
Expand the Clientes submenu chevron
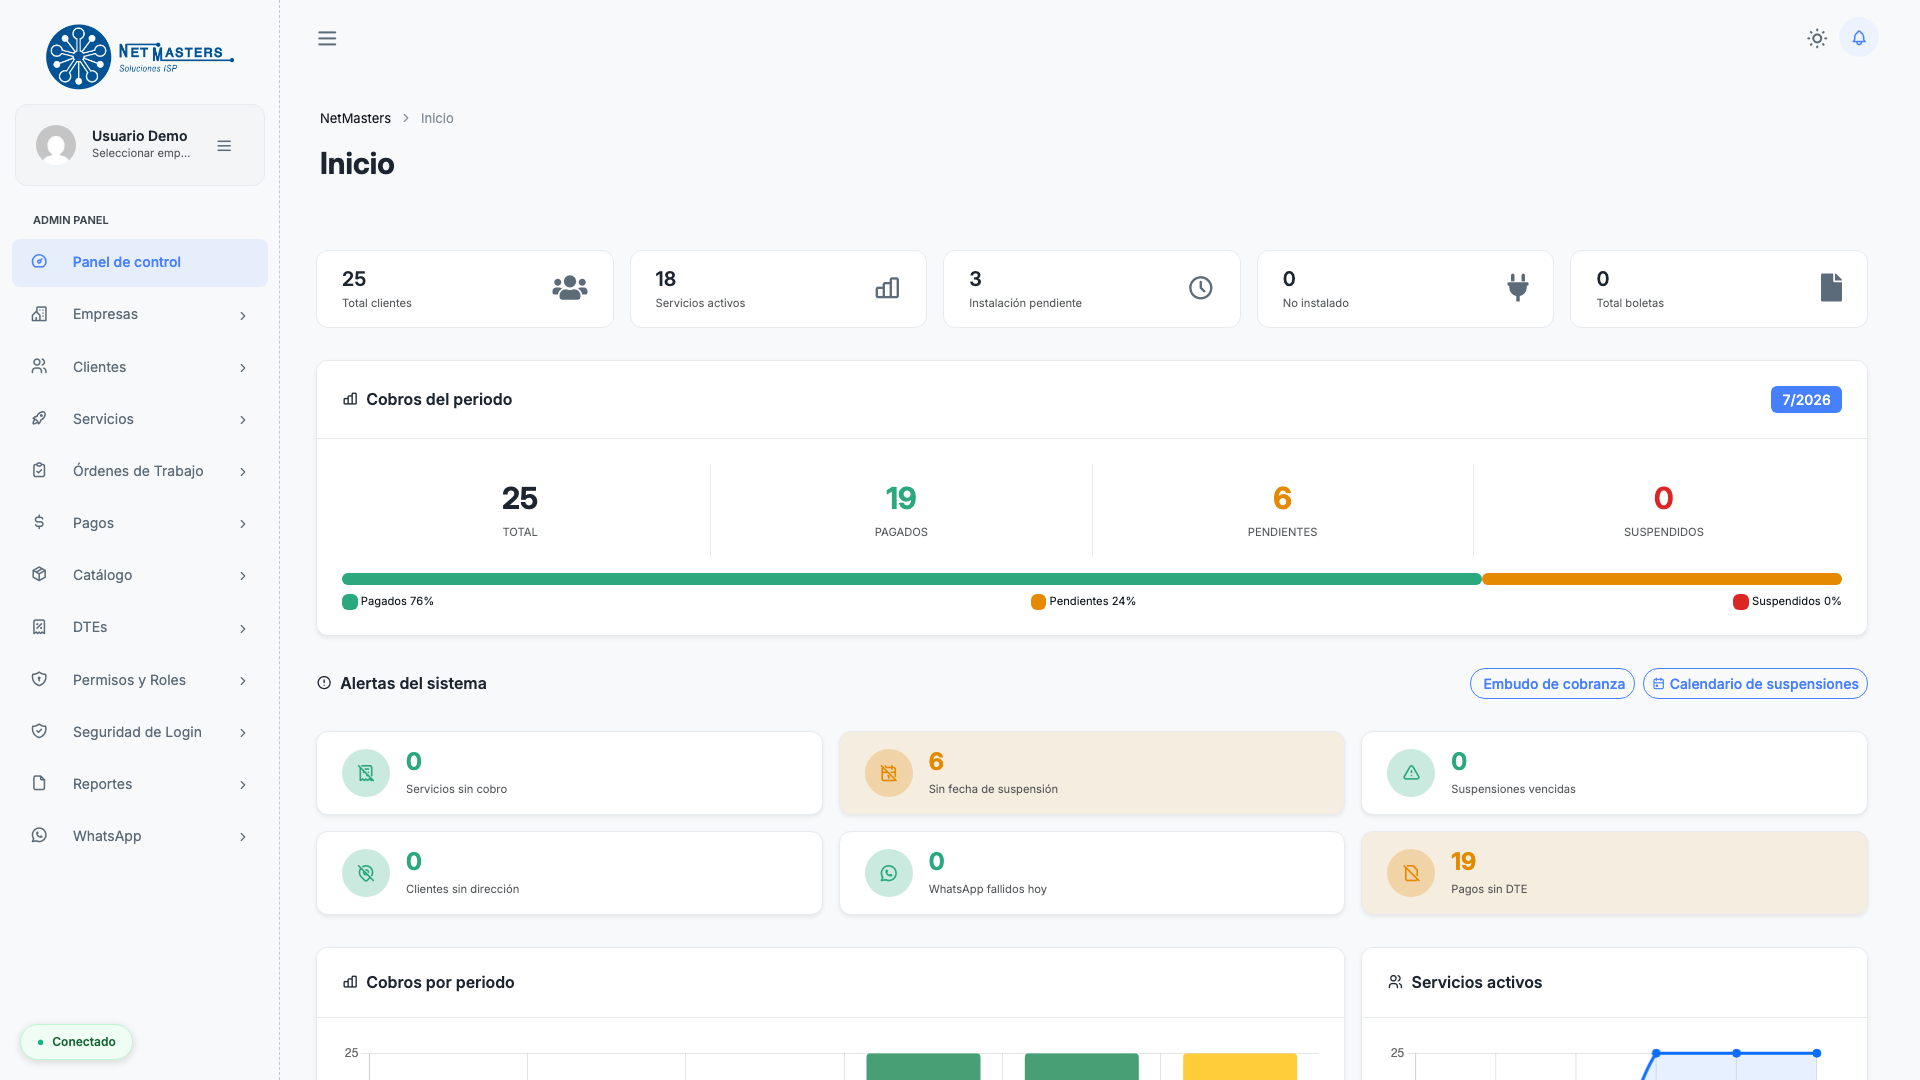(243, 368)
